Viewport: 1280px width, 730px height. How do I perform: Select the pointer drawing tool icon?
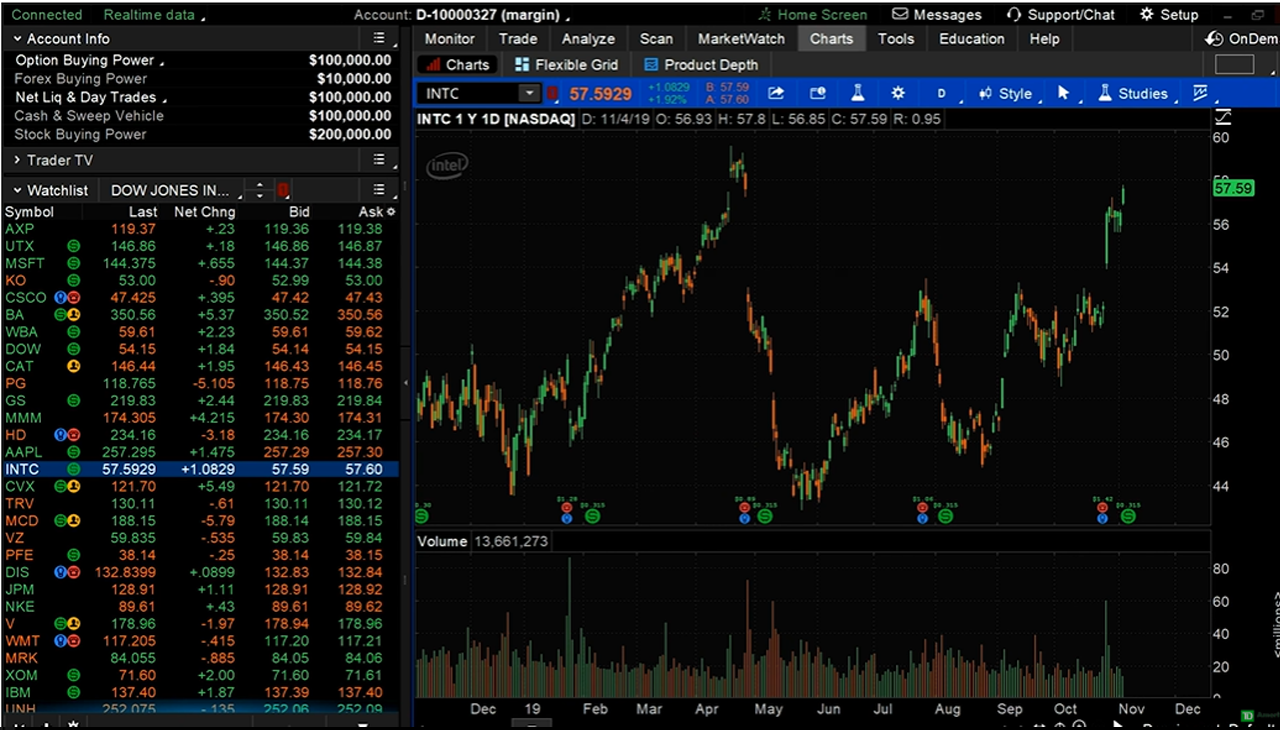click(x=1063, y=93)
